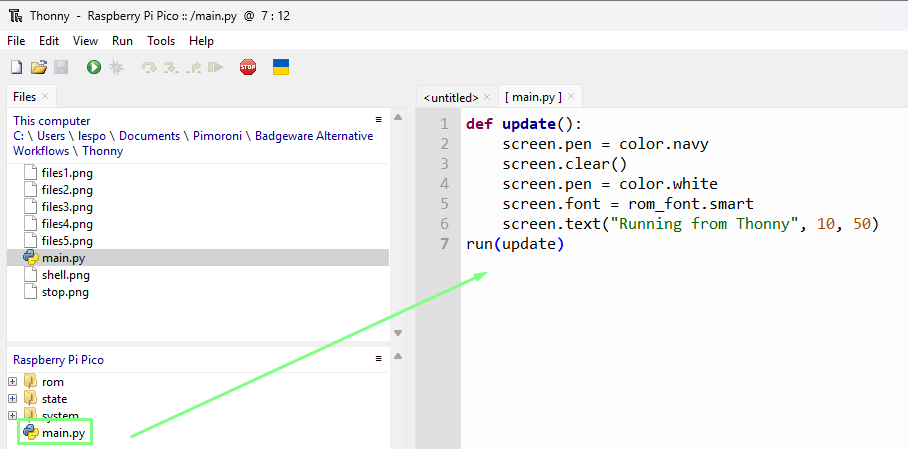The width and height of the screenshot is (908, 449).
Task: Select files5.png in This computer list
Action: [67, 241]
